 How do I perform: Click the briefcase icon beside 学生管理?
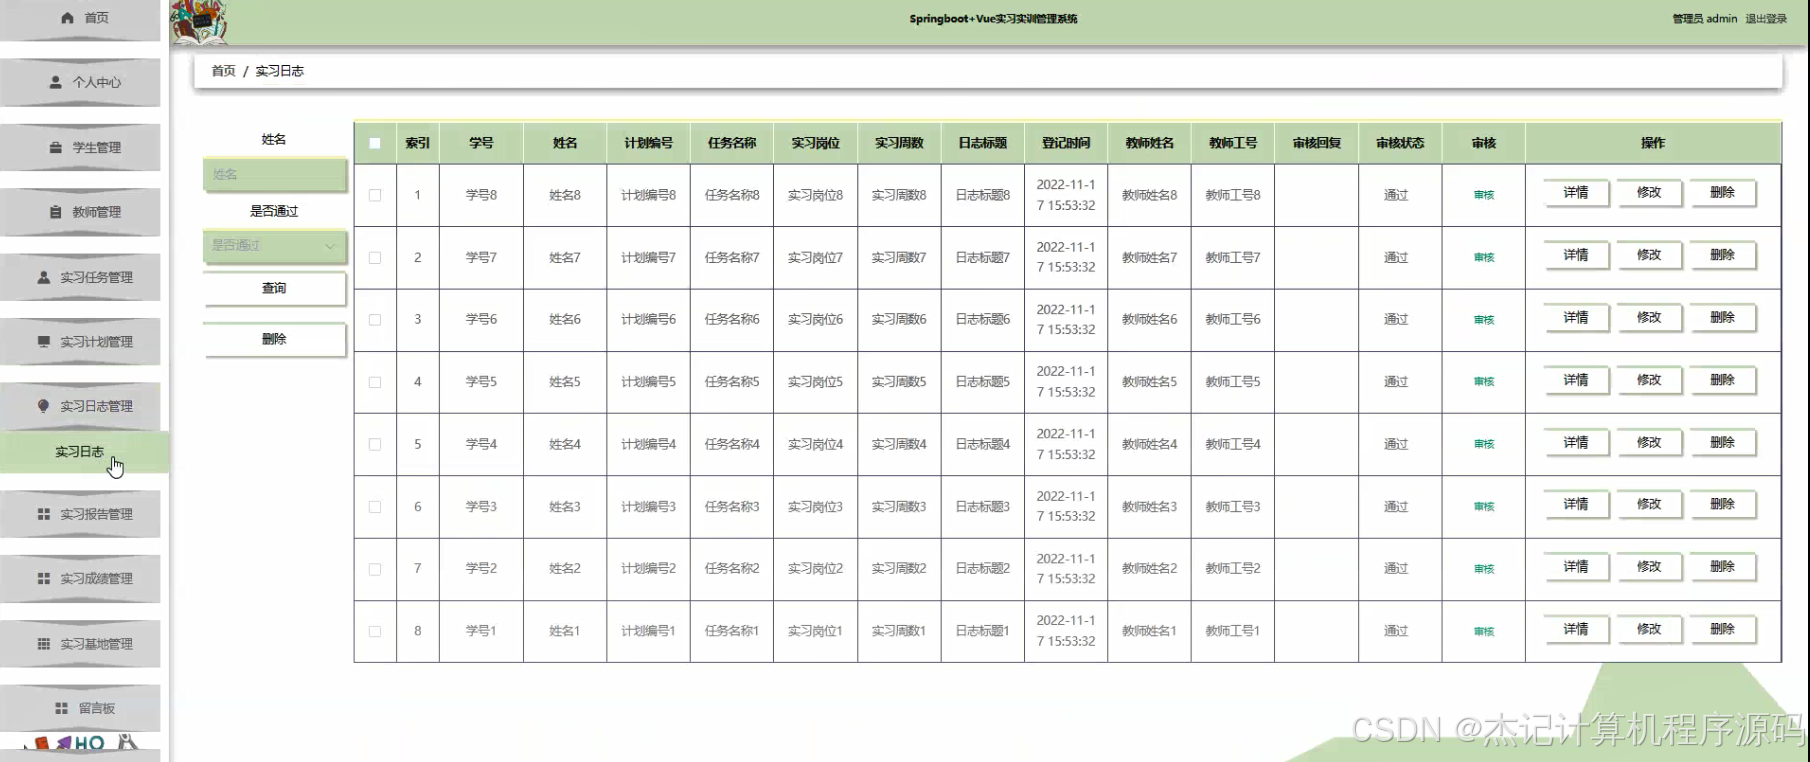[56, 147]
